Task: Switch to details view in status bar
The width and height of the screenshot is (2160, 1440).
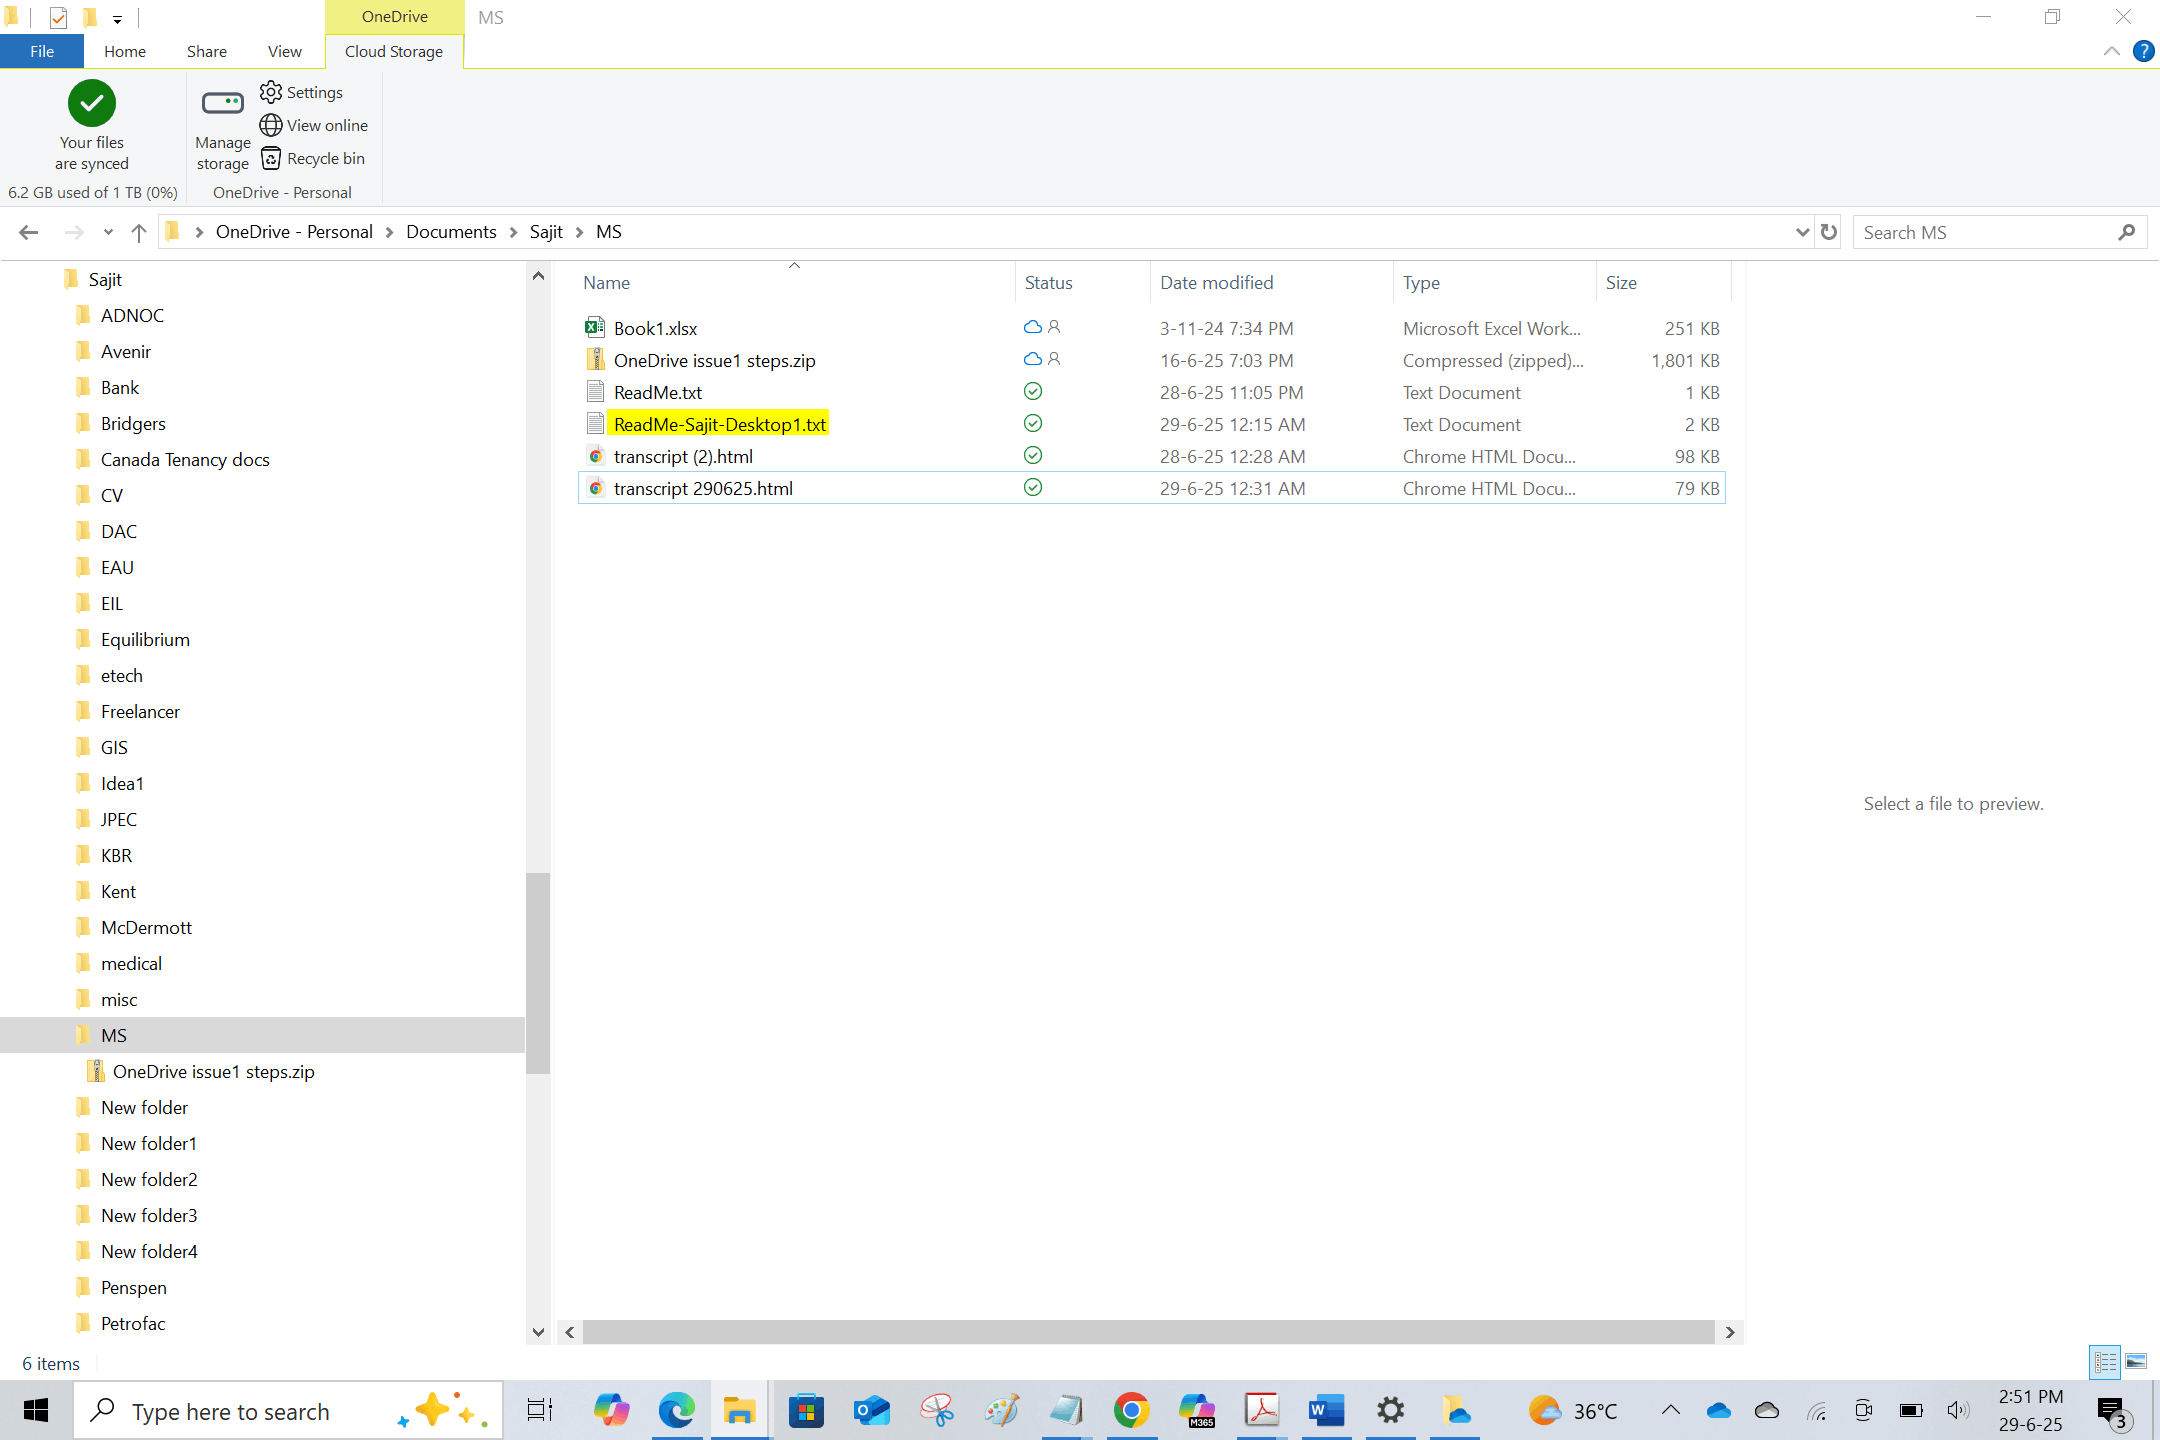Action: coord(2105,1362)
